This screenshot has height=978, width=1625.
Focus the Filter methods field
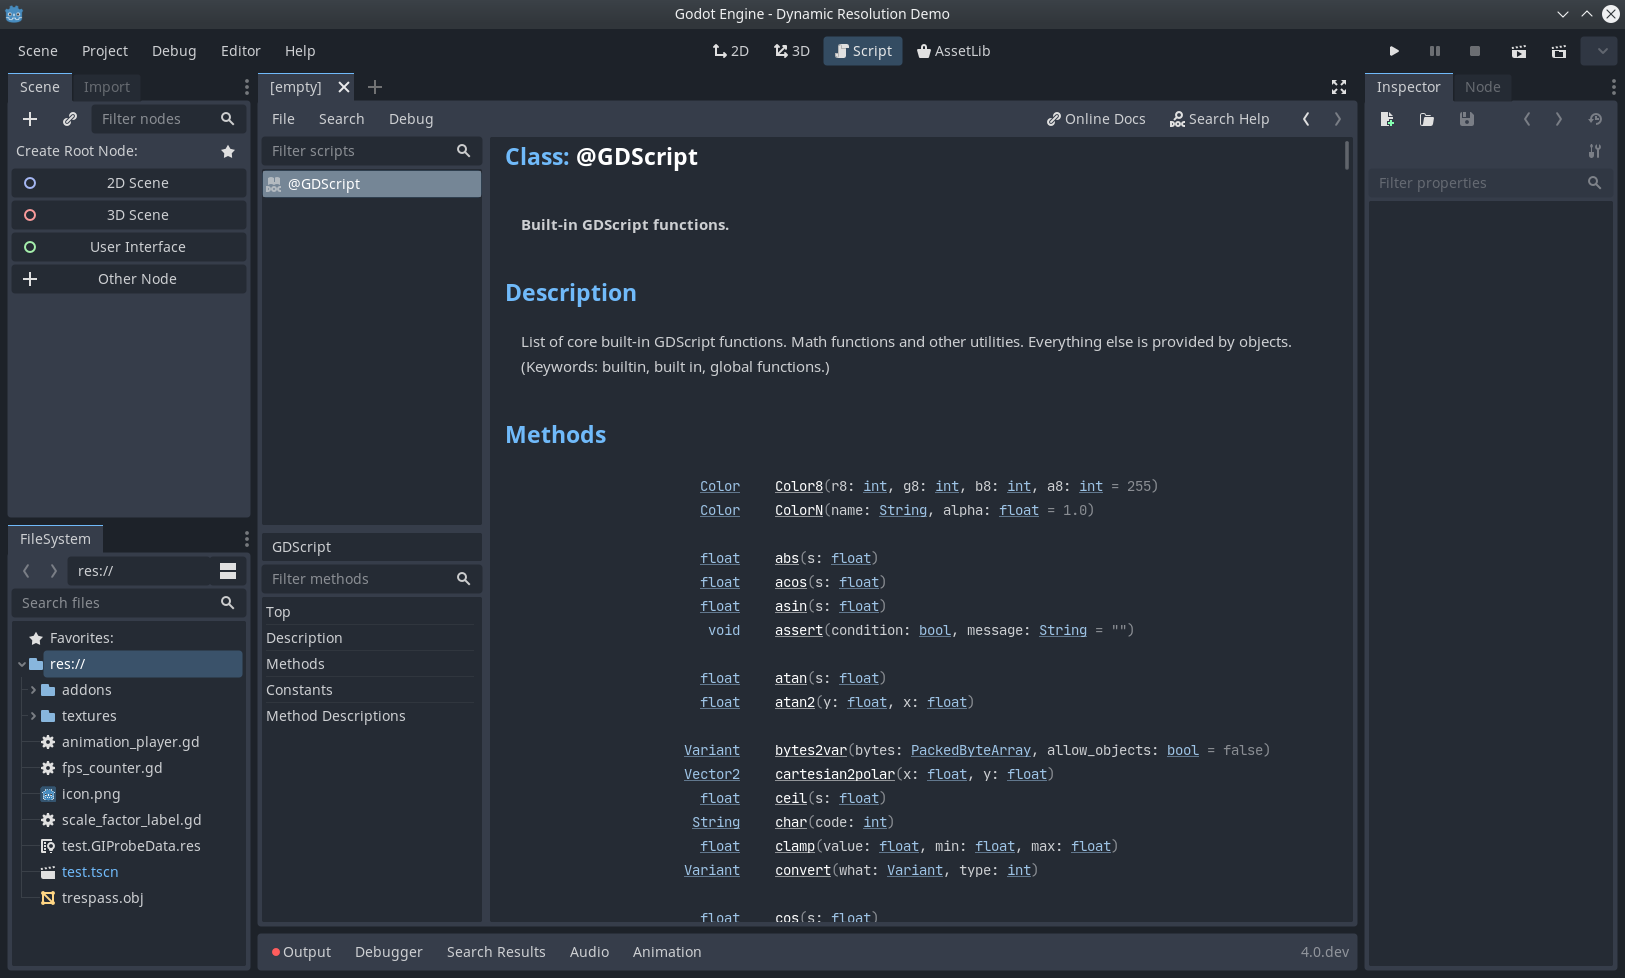click(x=371, y=579)
